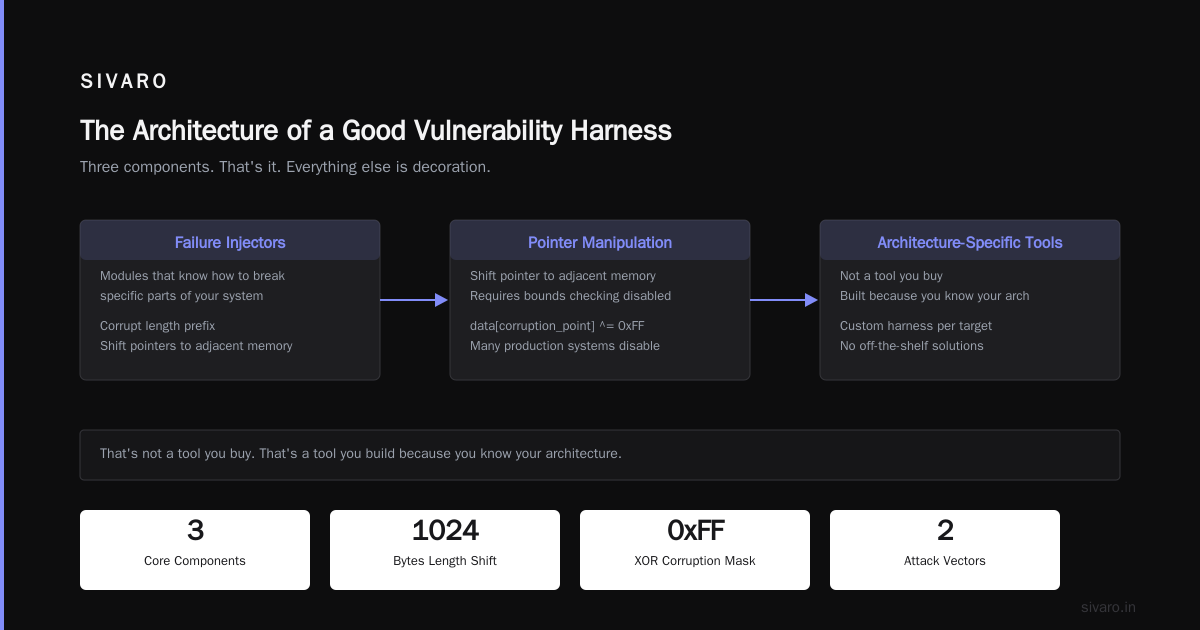Viewport: 1200px width, 630px height.
Task: Click the quote box about building your tool
Action: click(x=600, y=455)
